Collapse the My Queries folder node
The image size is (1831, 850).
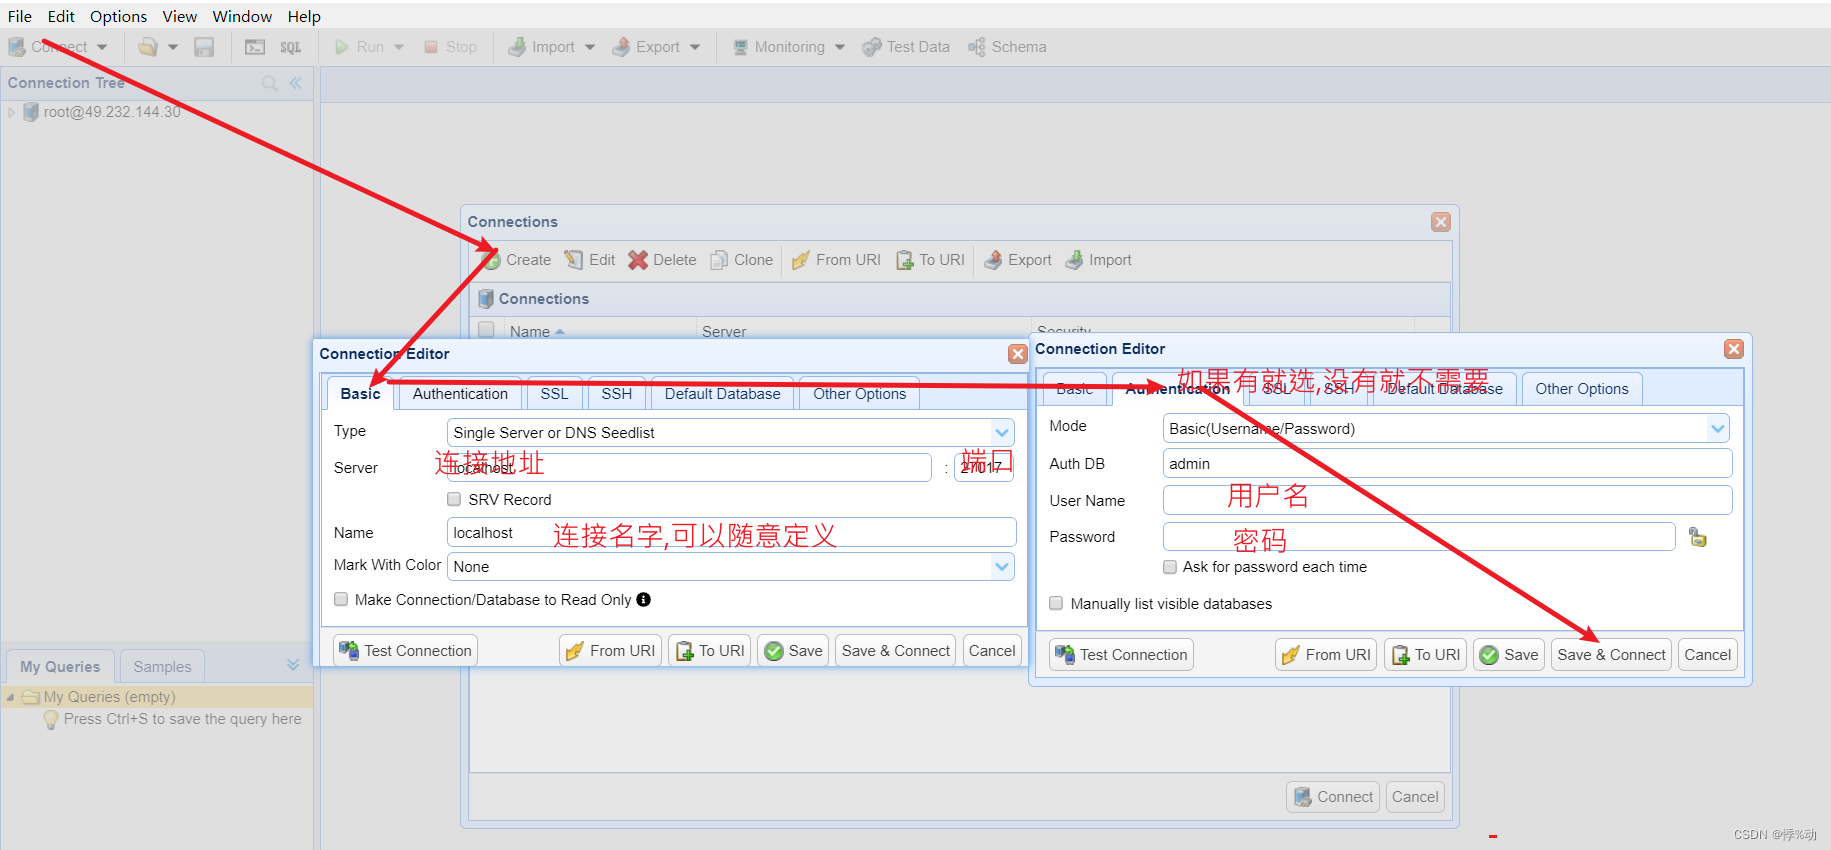pyautogui.click(x=10, y=697)
